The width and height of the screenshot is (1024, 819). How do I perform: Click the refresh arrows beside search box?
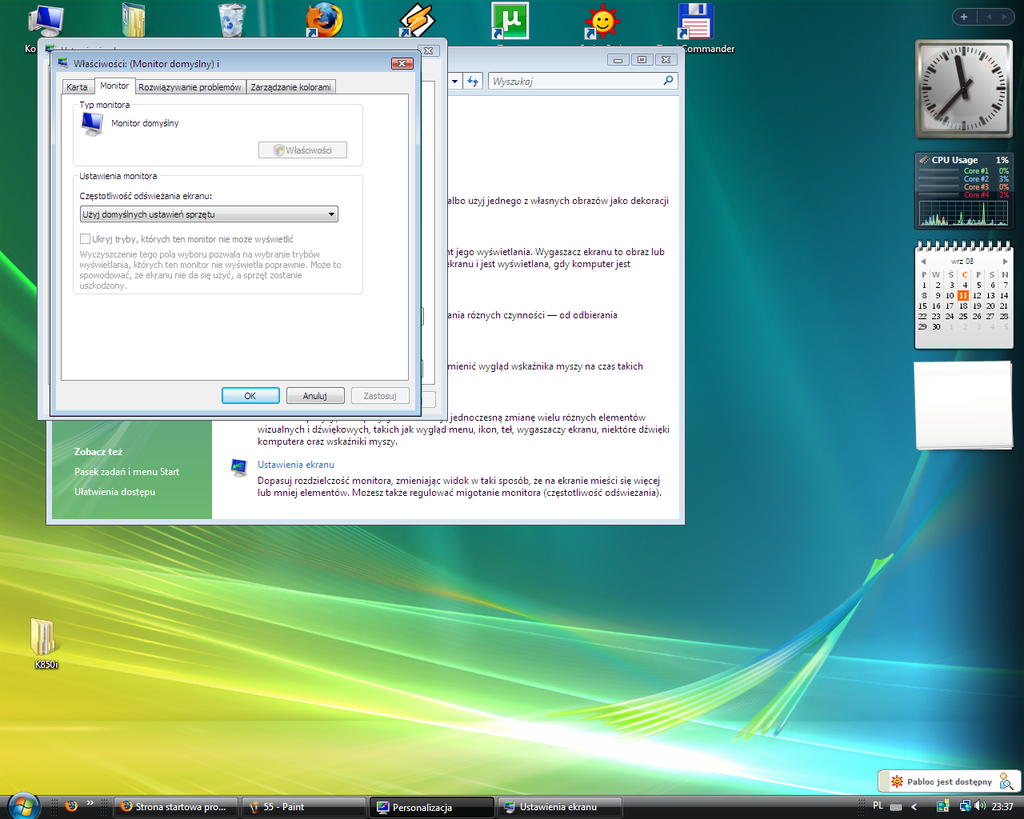coord(474,81)
